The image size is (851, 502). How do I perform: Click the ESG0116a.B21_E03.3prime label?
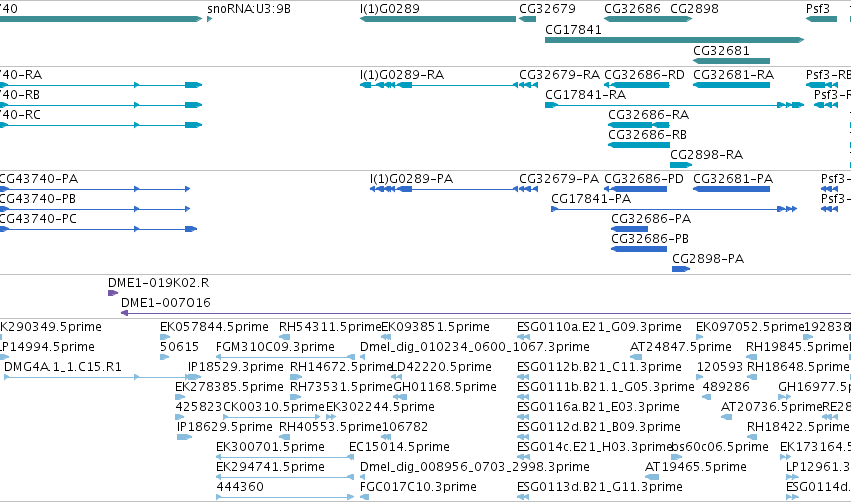pos(598,407)
